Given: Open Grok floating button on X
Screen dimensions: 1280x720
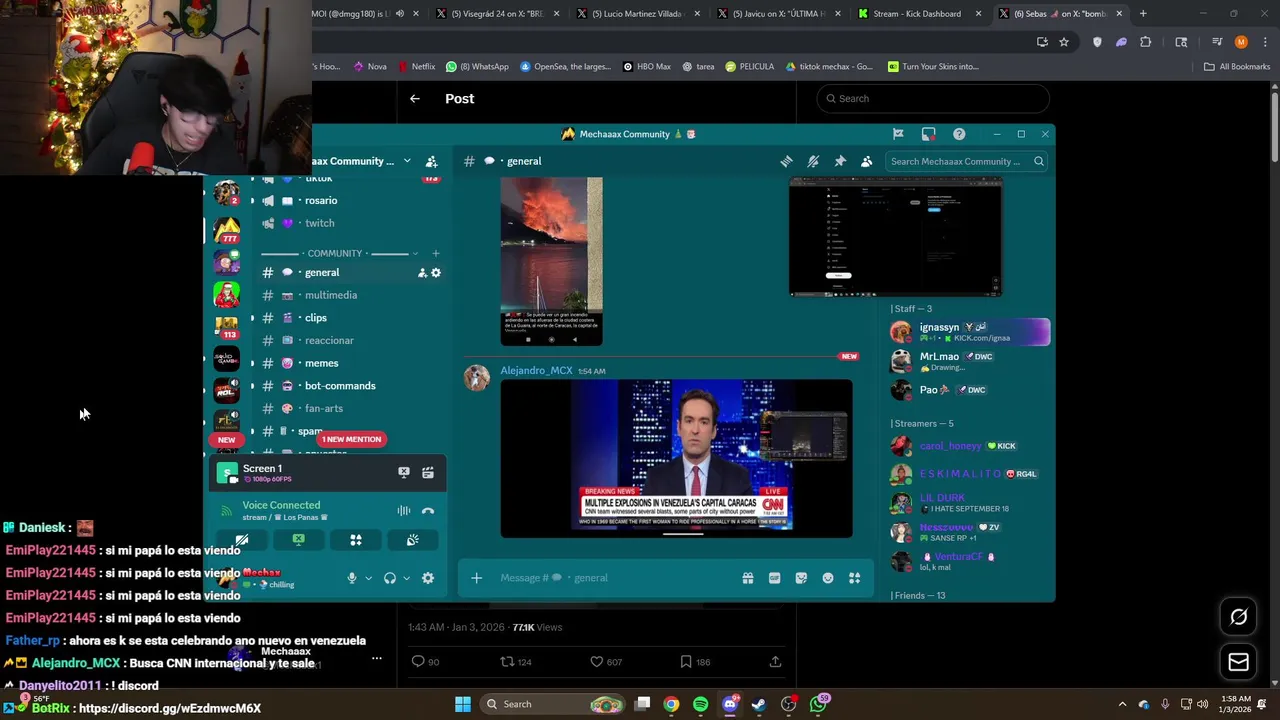Looking at the screenshot, I should 1238,617.
